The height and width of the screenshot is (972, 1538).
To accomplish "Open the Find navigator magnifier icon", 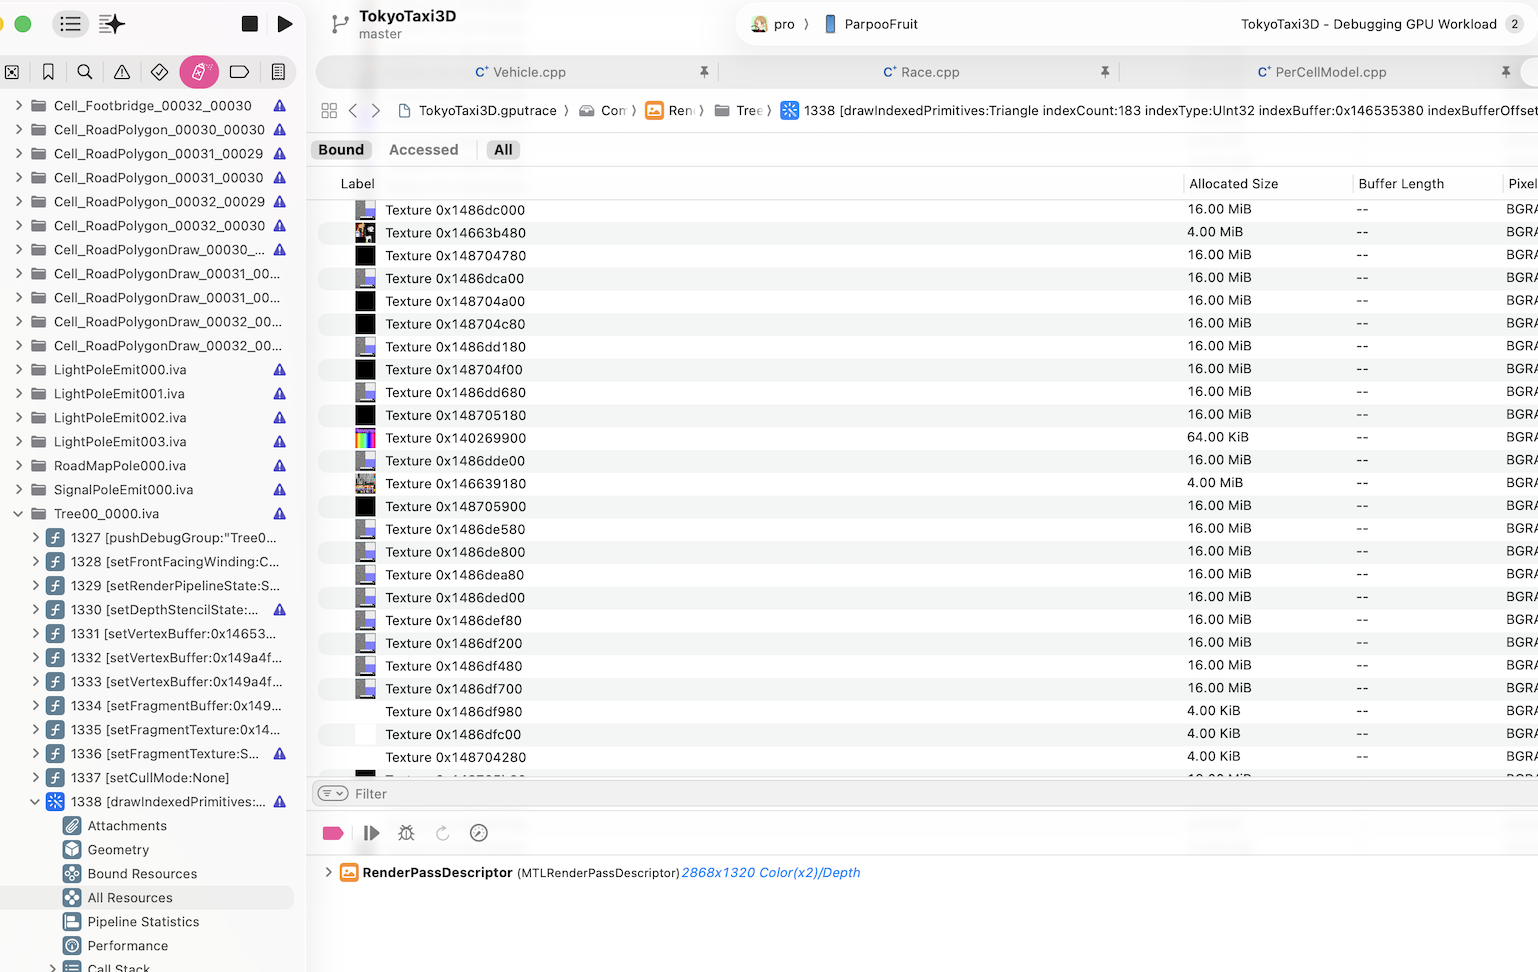I will coord(85,72).
